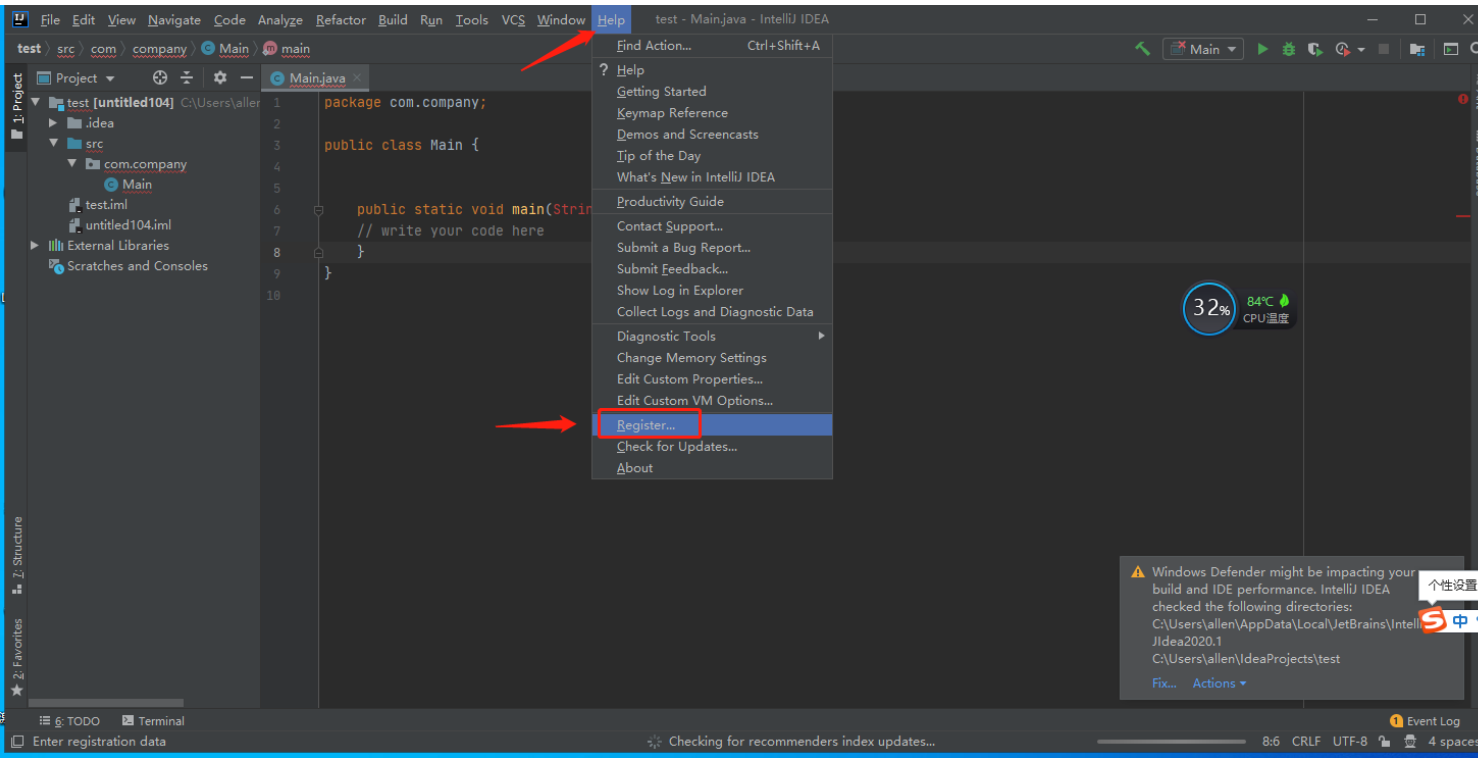Viewport: 1478px width, 758px height.
Task: Collapse the com.company package
Action: [72, 164]
